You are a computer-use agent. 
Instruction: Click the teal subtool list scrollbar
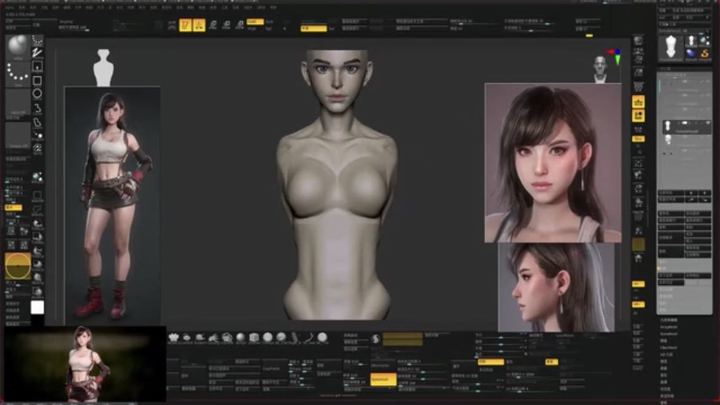pyautogui.click(x=659, y=85)
